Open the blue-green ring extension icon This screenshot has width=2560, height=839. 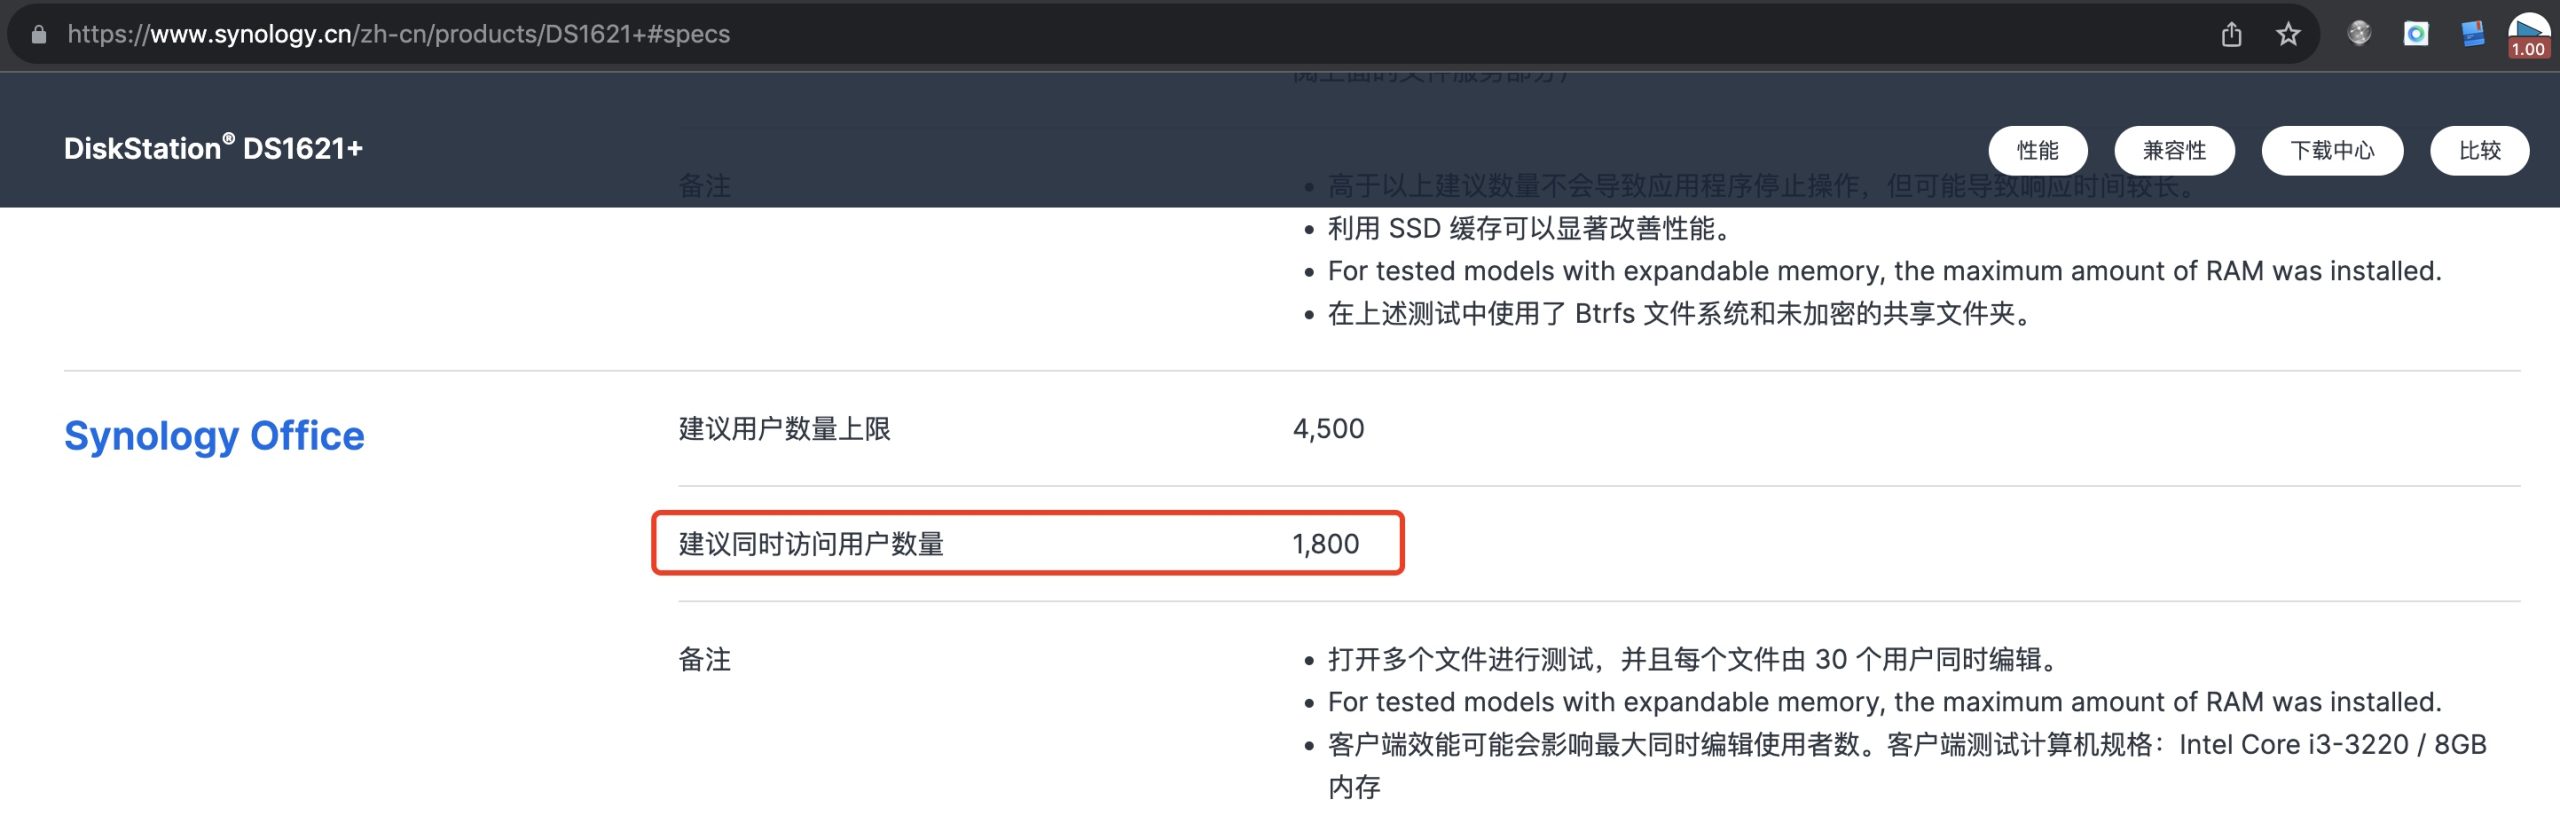[x=2416, y=34]
